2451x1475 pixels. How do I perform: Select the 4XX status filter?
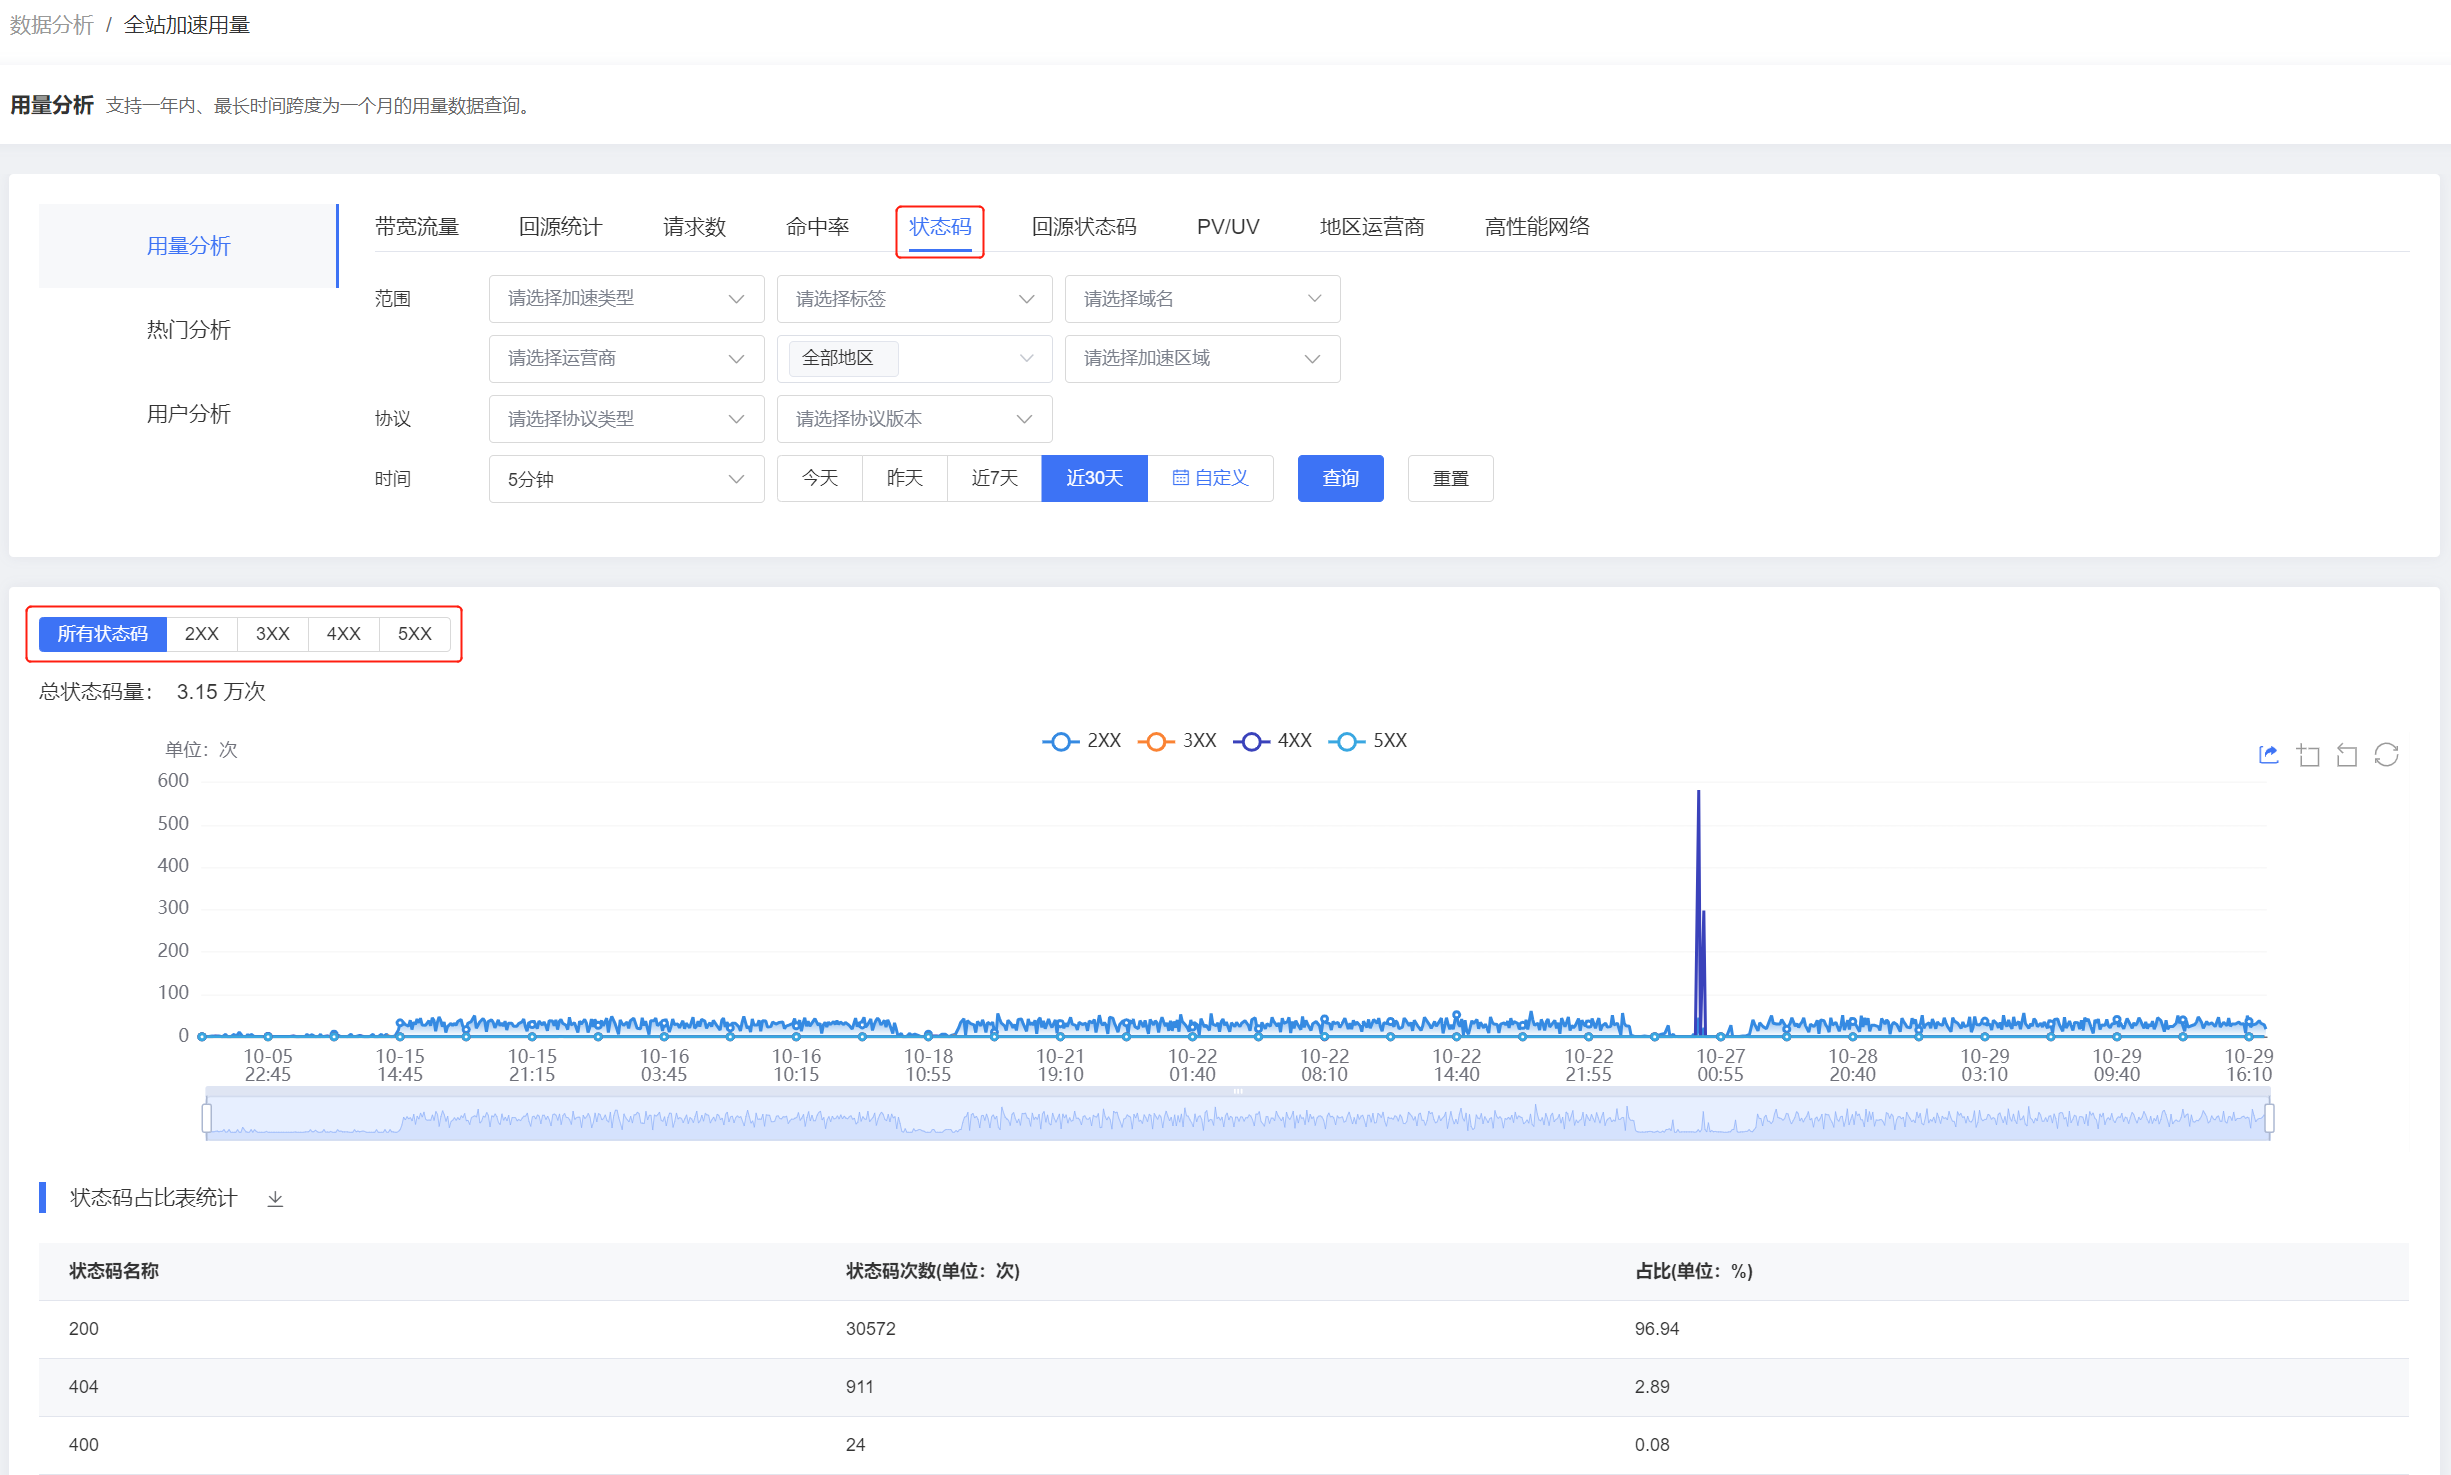point(344,634)
